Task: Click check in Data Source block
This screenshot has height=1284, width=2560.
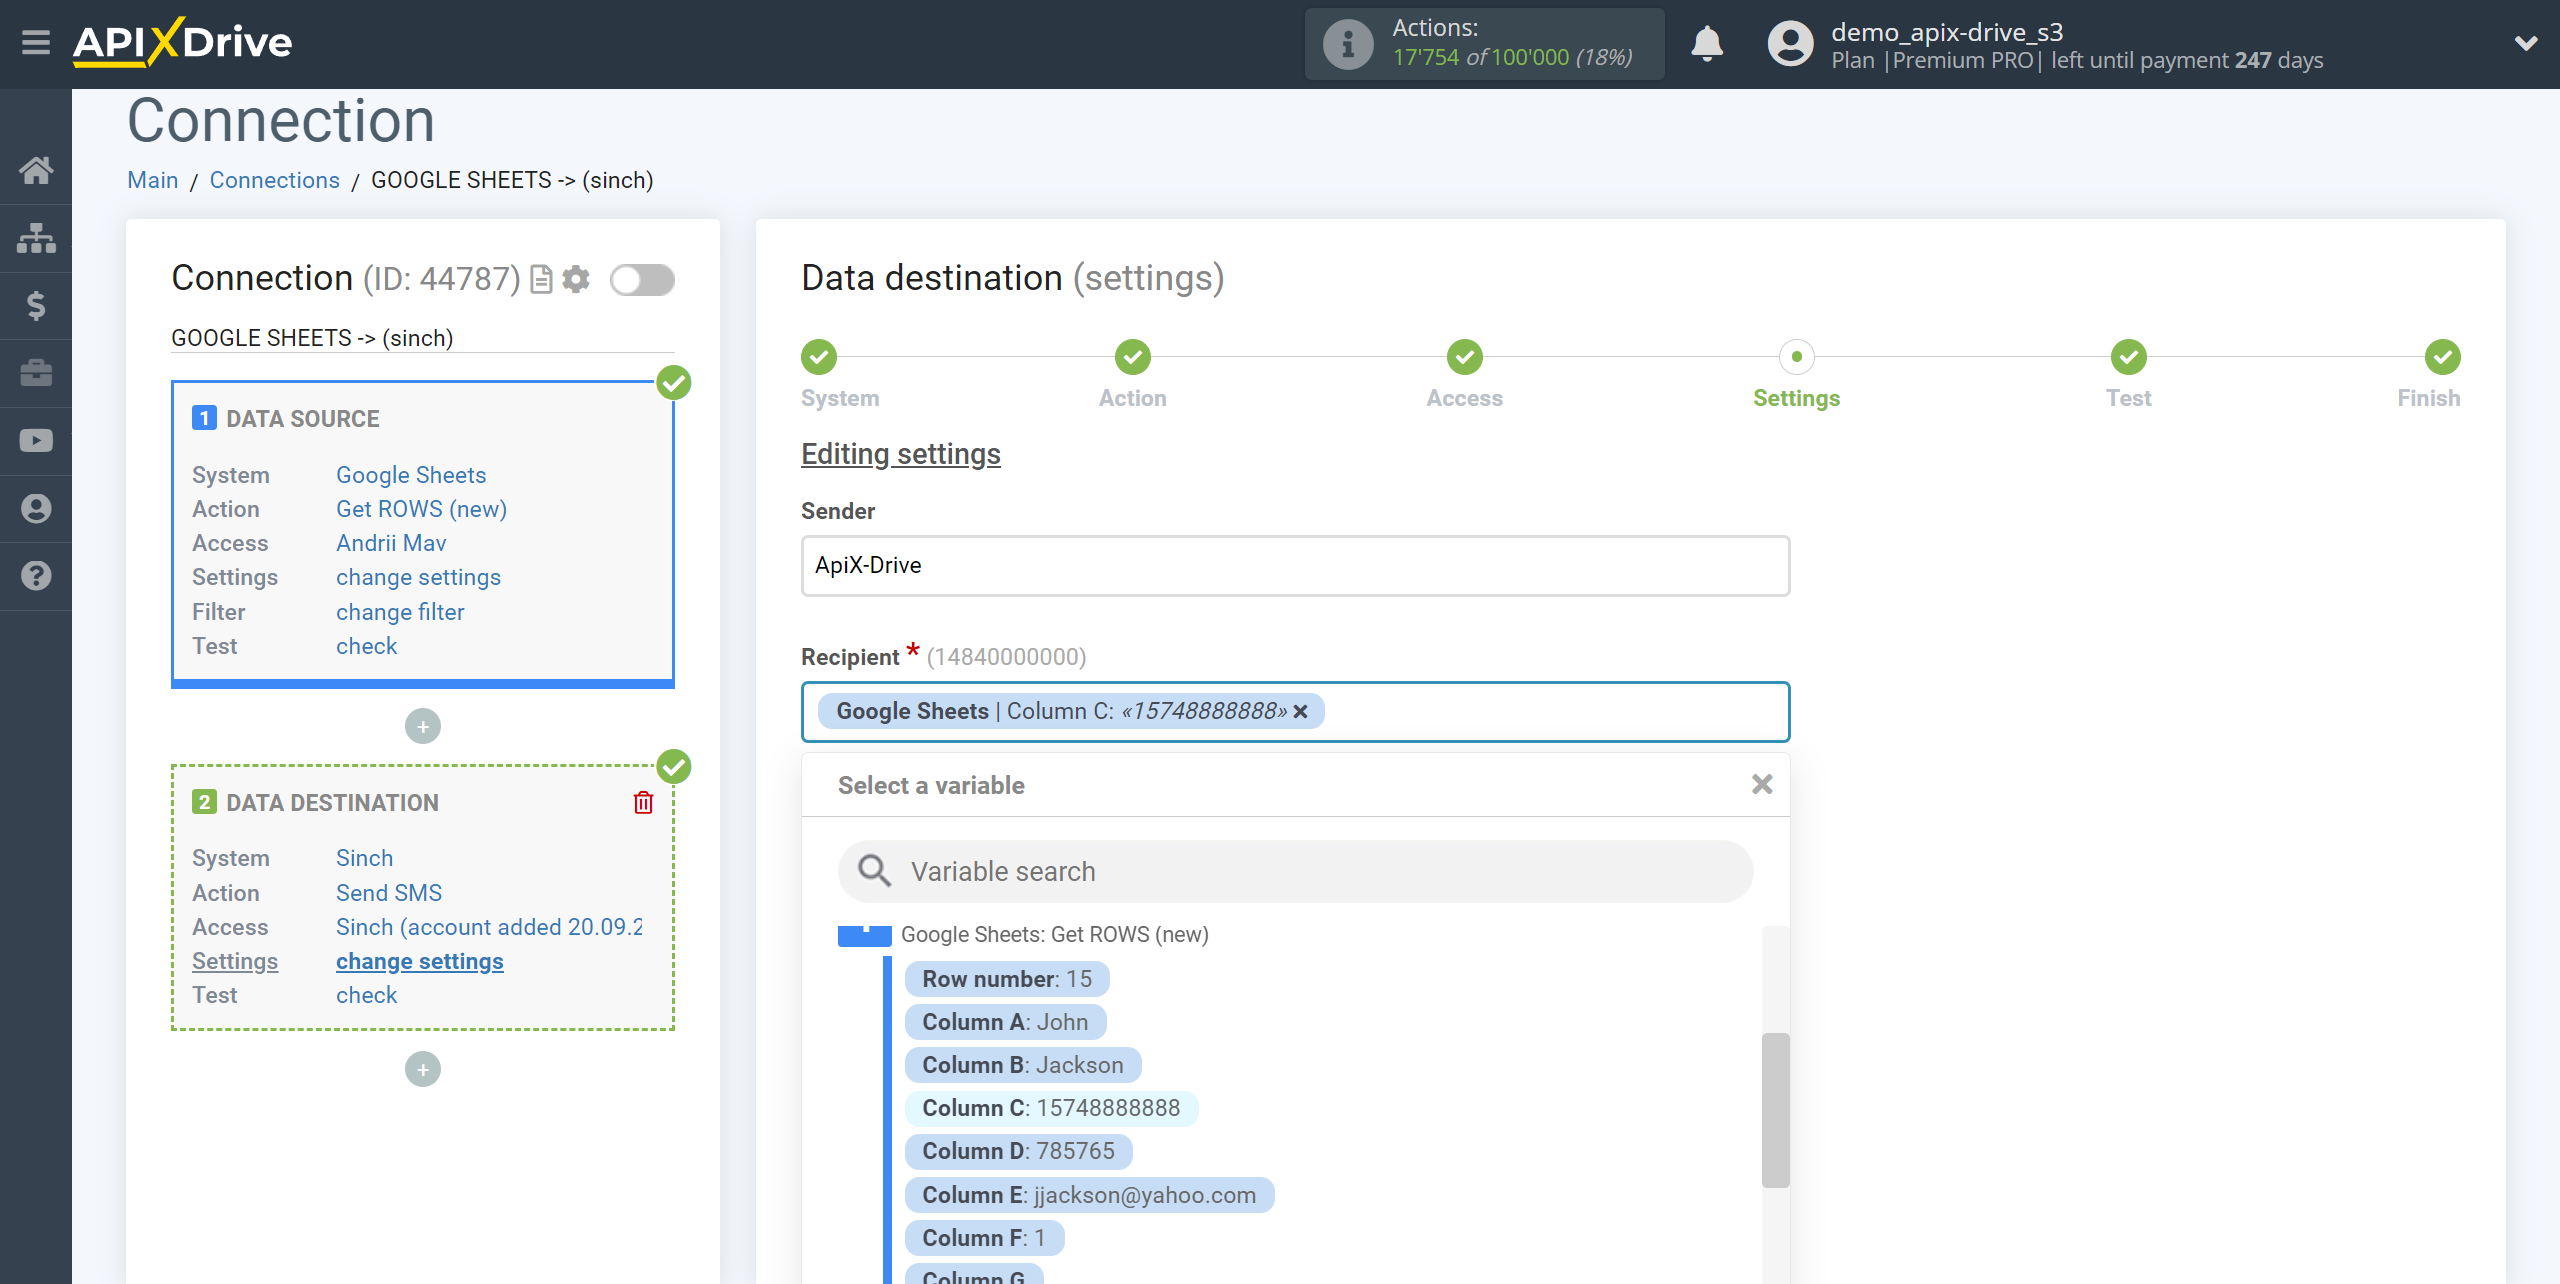Action: [x=366, y=646]
